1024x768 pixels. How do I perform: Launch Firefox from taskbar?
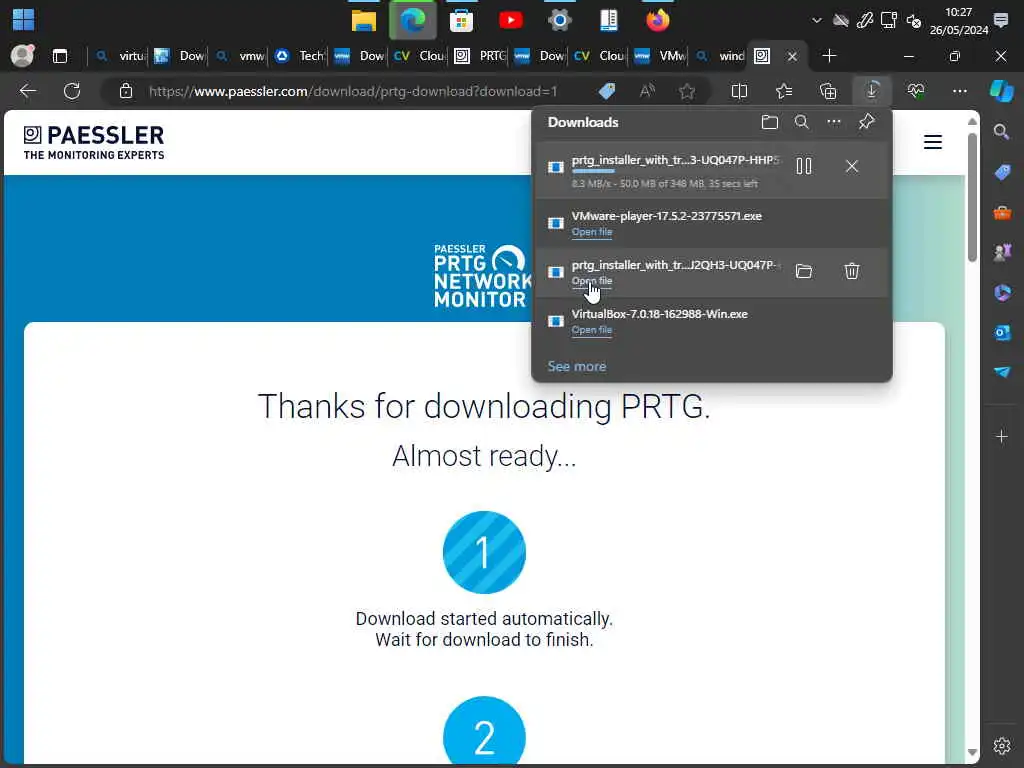pyautogui.click(x=658, y=20)
